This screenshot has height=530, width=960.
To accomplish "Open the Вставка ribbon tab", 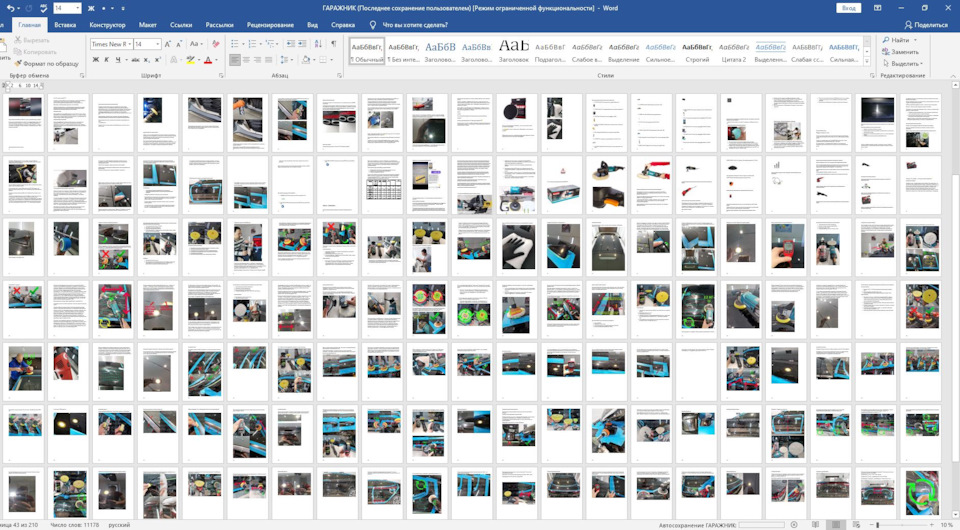I will click(x=65, y=25).
